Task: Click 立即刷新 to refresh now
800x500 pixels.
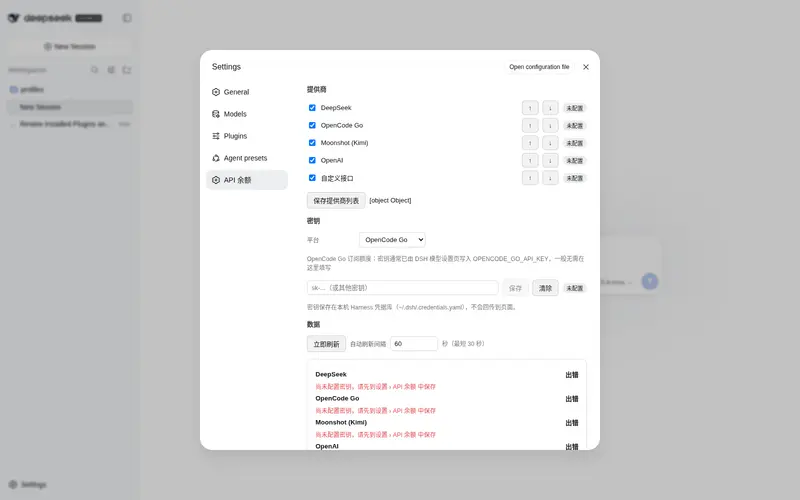Action: coord(326,344)
